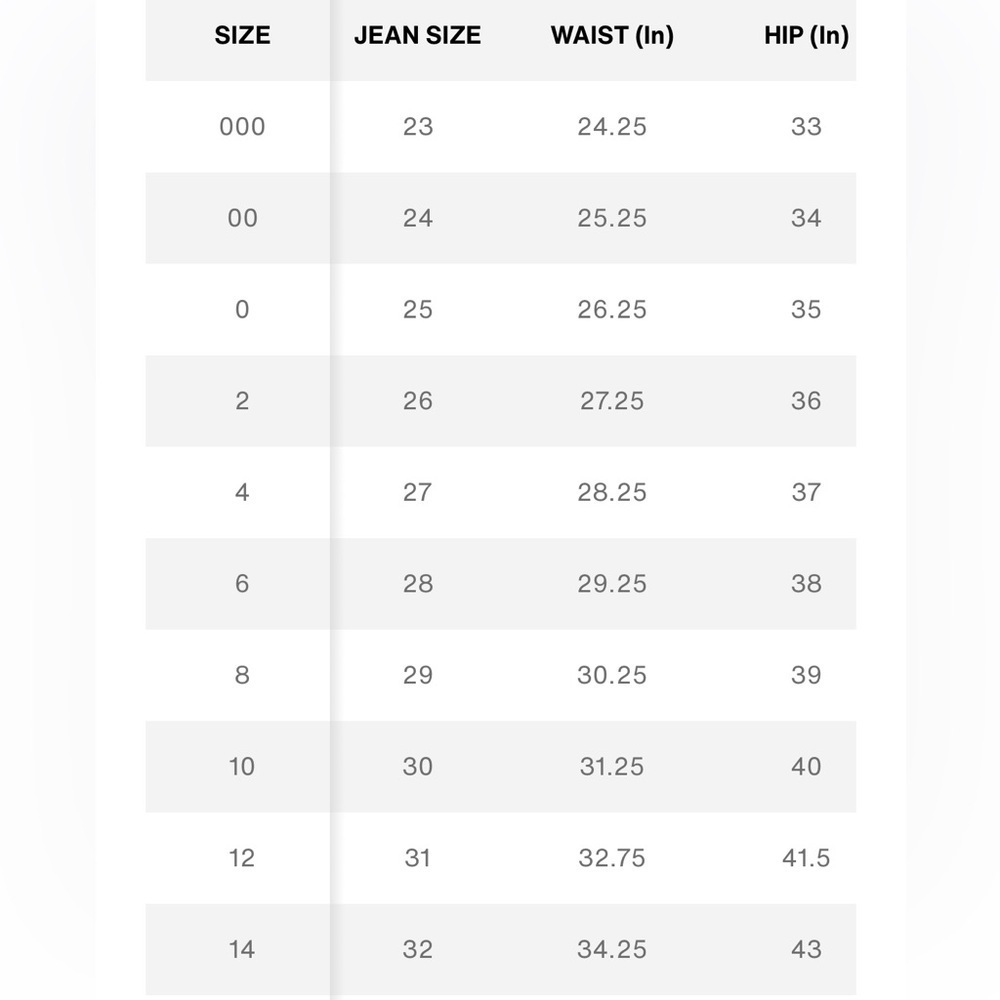Select the size 14 row label
Screen dimensions: 1000x1000
click(242, 949)
